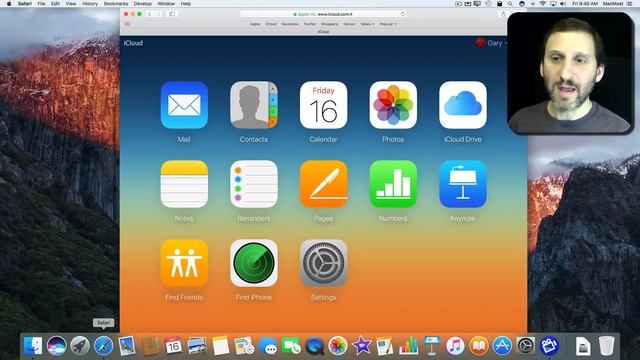Image resolution: width=640 pixels, height=360 pixels.
Task: Open iCloud Photos
Action: point(393,105)
